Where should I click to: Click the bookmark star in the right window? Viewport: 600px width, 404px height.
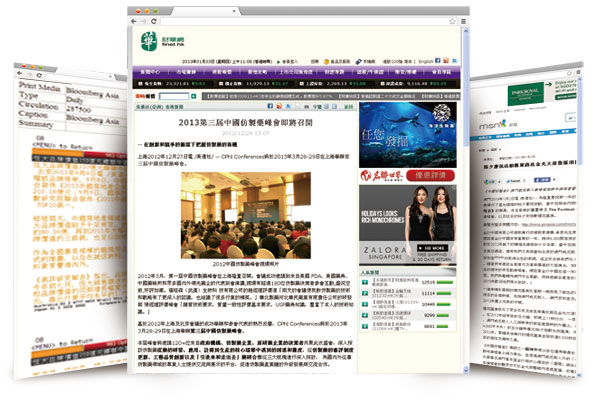[x=569, y=73]
